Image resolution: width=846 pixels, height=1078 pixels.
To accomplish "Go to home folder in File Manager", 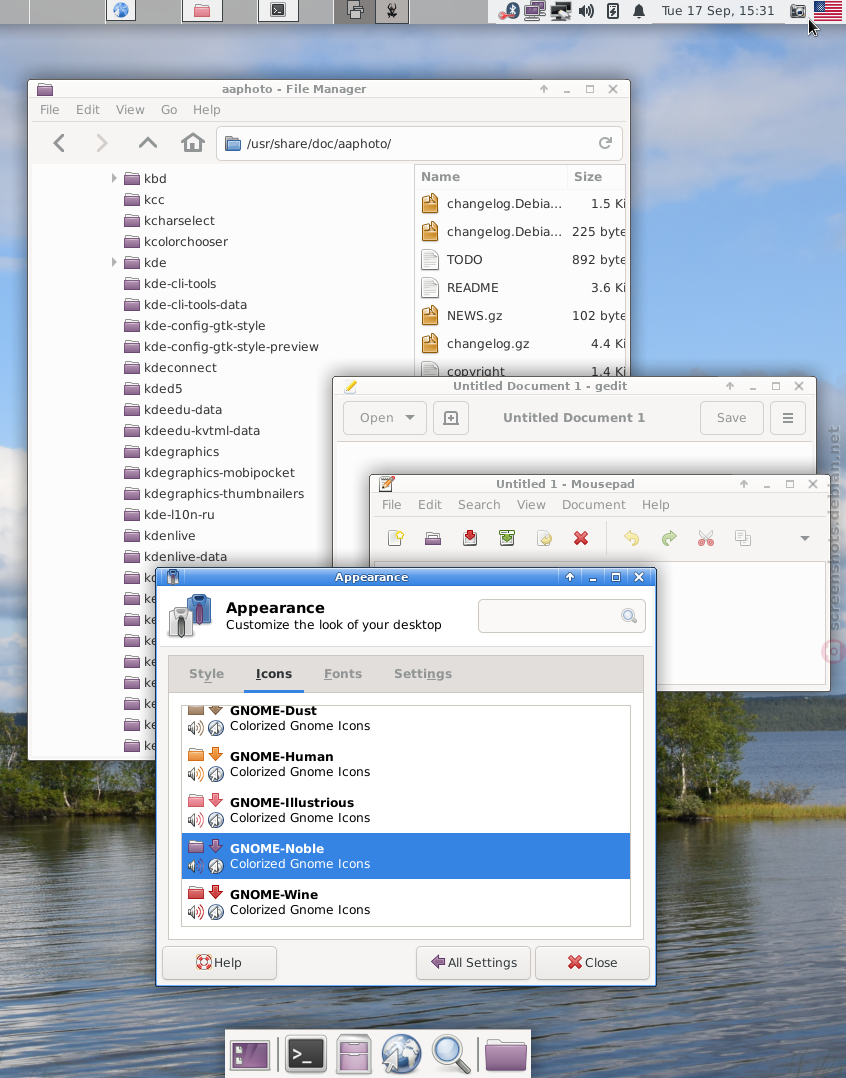I will (193, 143).
